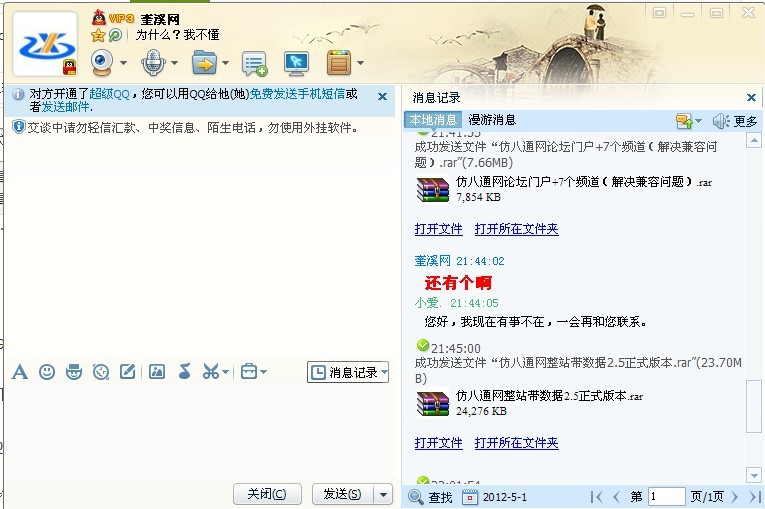
Task: Send a file using folder arrow icon
Action: pyautogui.click(x=204, y=62)
